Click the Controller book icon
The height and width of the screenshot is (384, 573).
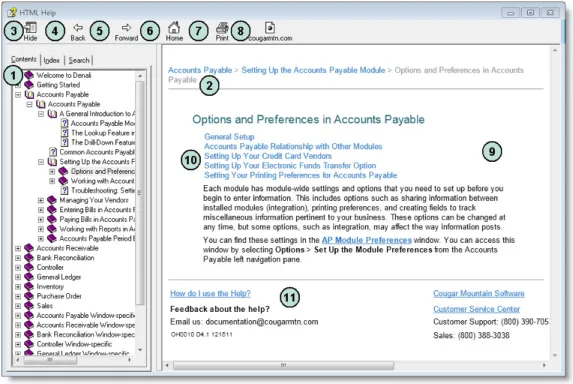pos(29,267)
